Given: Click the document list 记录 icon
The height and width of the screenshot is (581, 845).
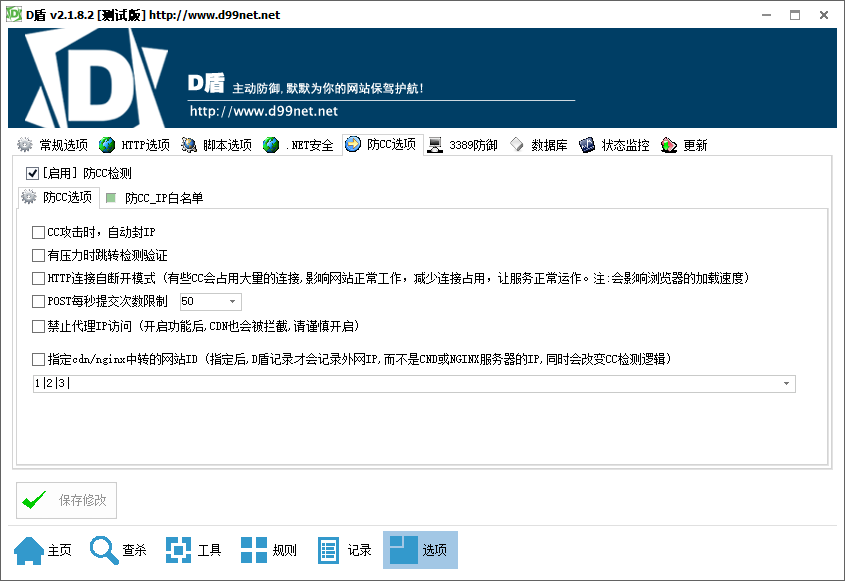Looking at the screenshot, I should [x=328, y=550].
